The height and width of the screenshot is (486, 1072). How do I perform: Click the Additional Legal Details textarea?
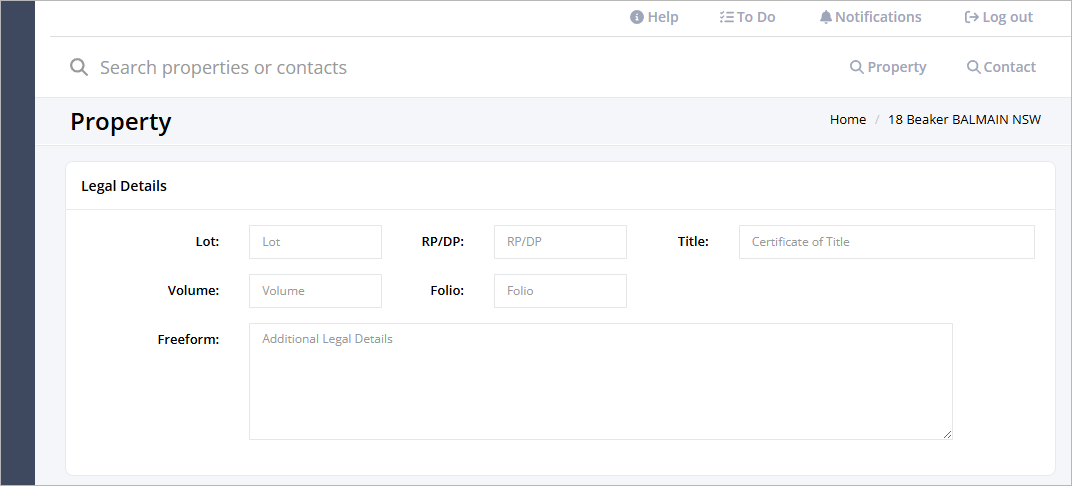click(600, 381)
